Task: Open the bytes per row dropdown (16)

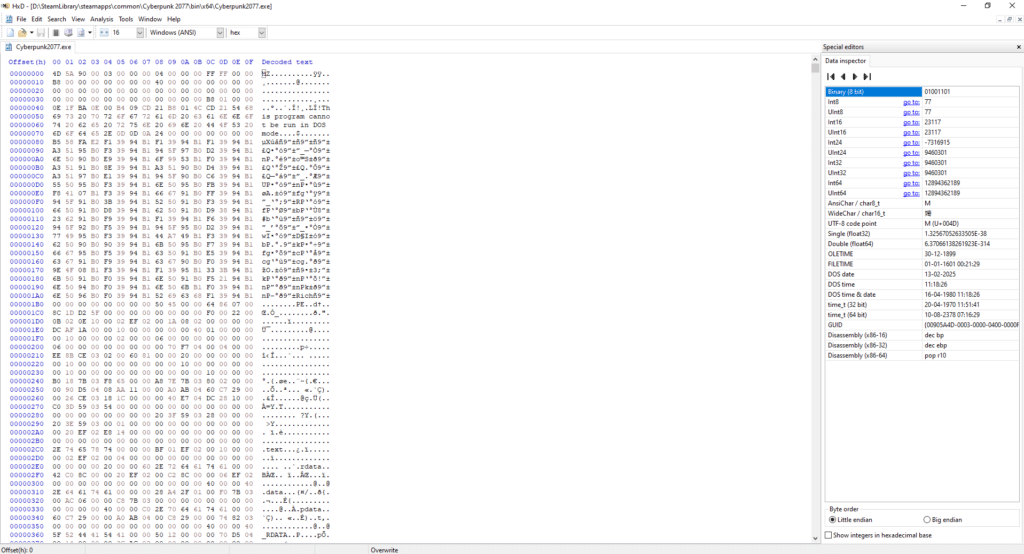Action: point(137,33)
